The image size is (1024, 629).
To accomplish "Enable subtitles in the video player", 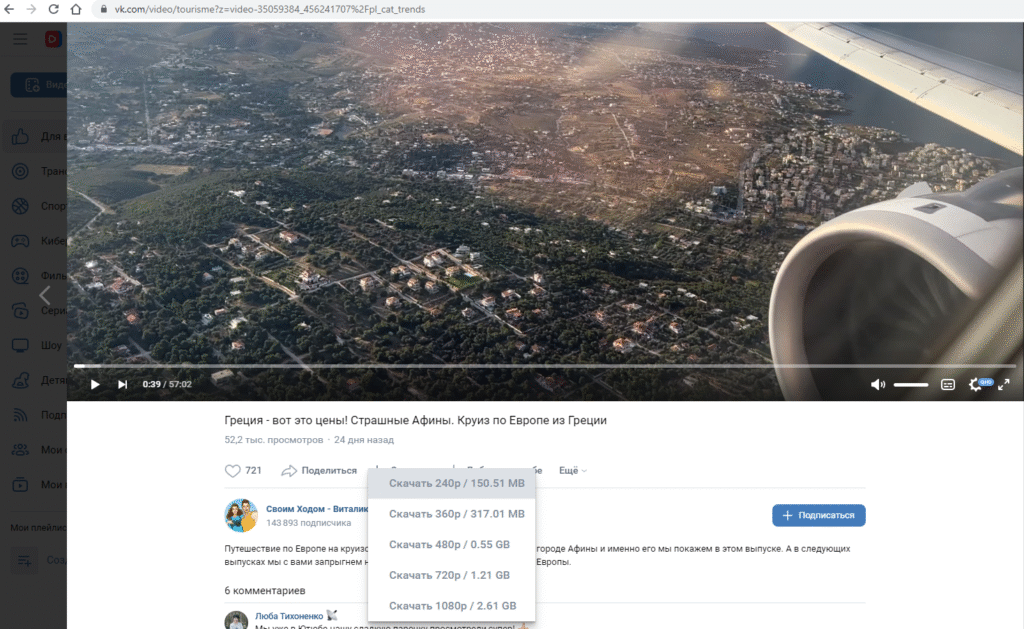I will click(x=946, y=384).
